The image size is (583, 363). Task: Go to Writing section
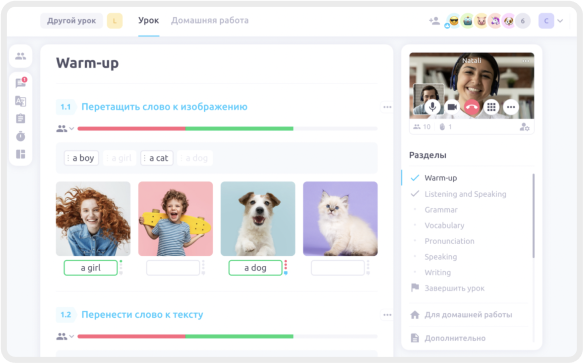pos(438,272)
